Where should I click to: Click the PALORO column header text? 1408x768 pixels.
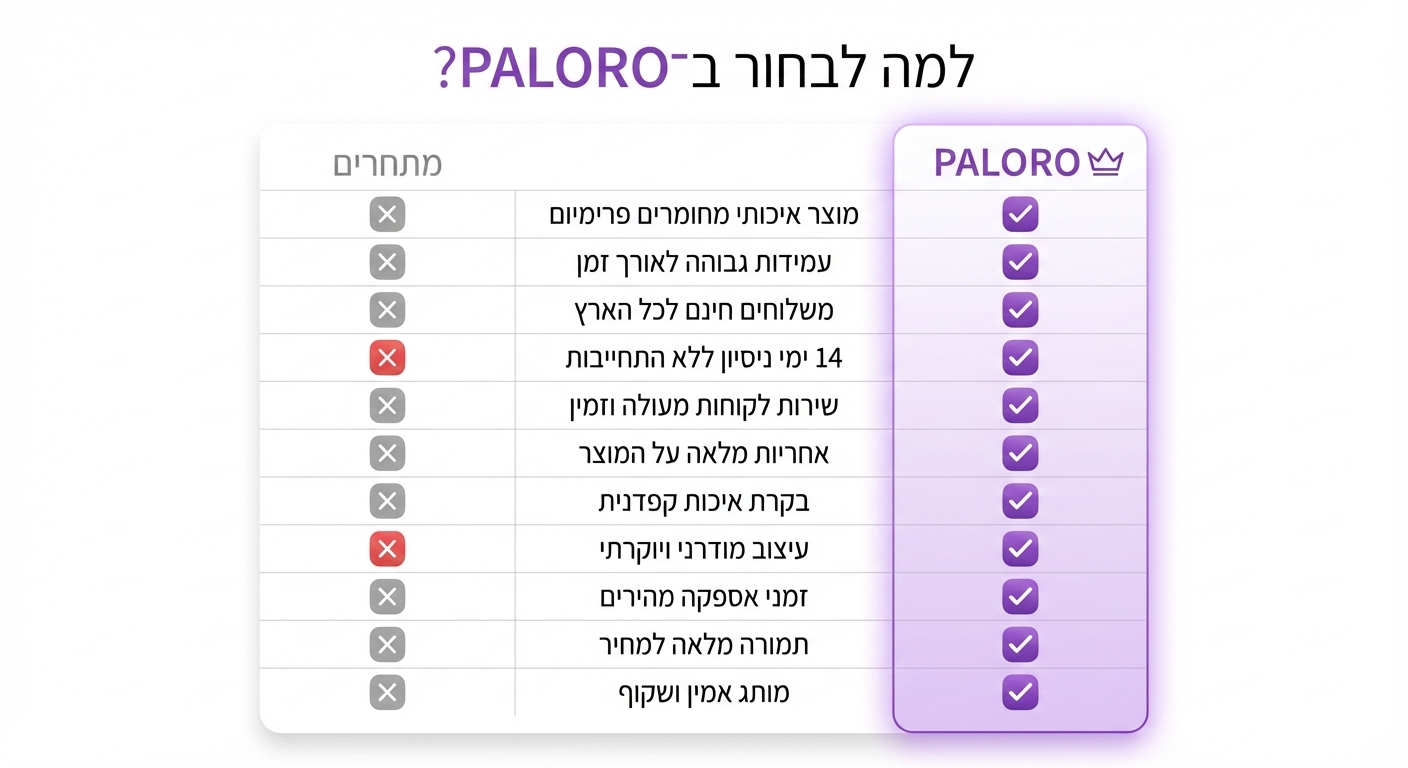coord(1007,163)
